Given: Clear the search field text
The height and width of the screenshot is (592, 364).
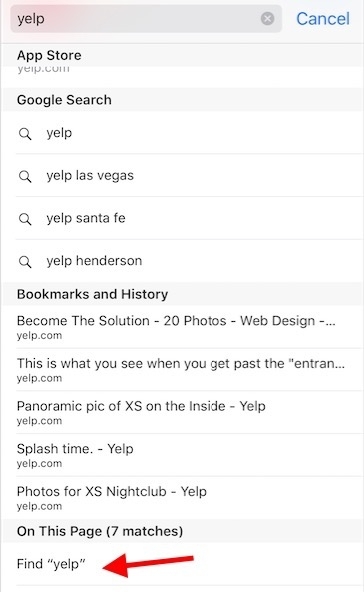Looking at the screenshot, I should point(267,18).
